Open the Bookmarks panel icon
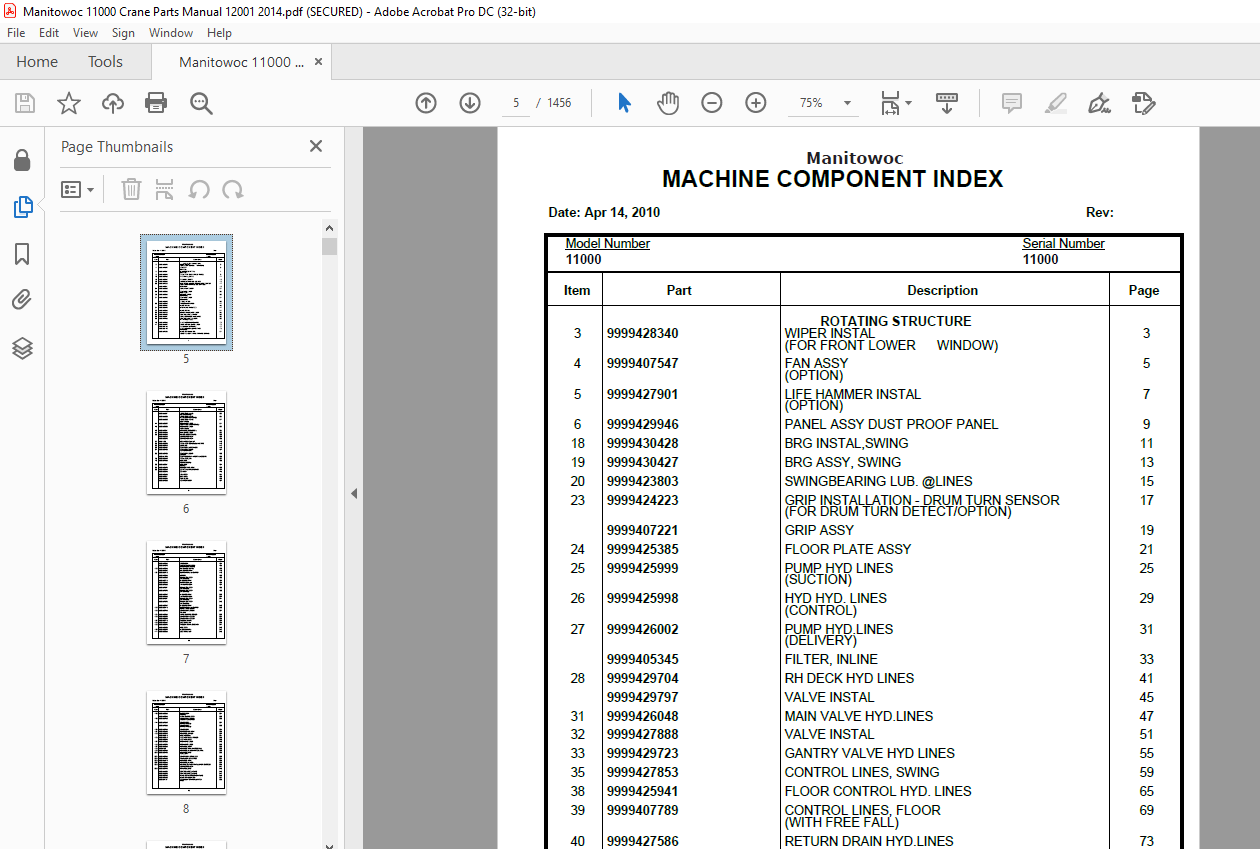Screen dimensions: 1260x849 tap(22, 254)
